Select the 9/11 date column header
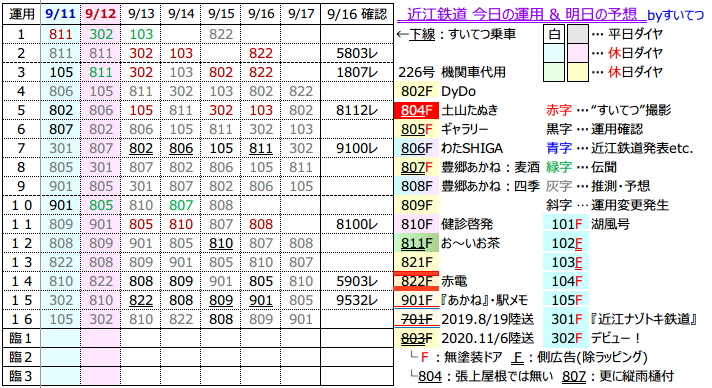Image resolution: width=712 pixels, height=388 pixels. [61, 14]
